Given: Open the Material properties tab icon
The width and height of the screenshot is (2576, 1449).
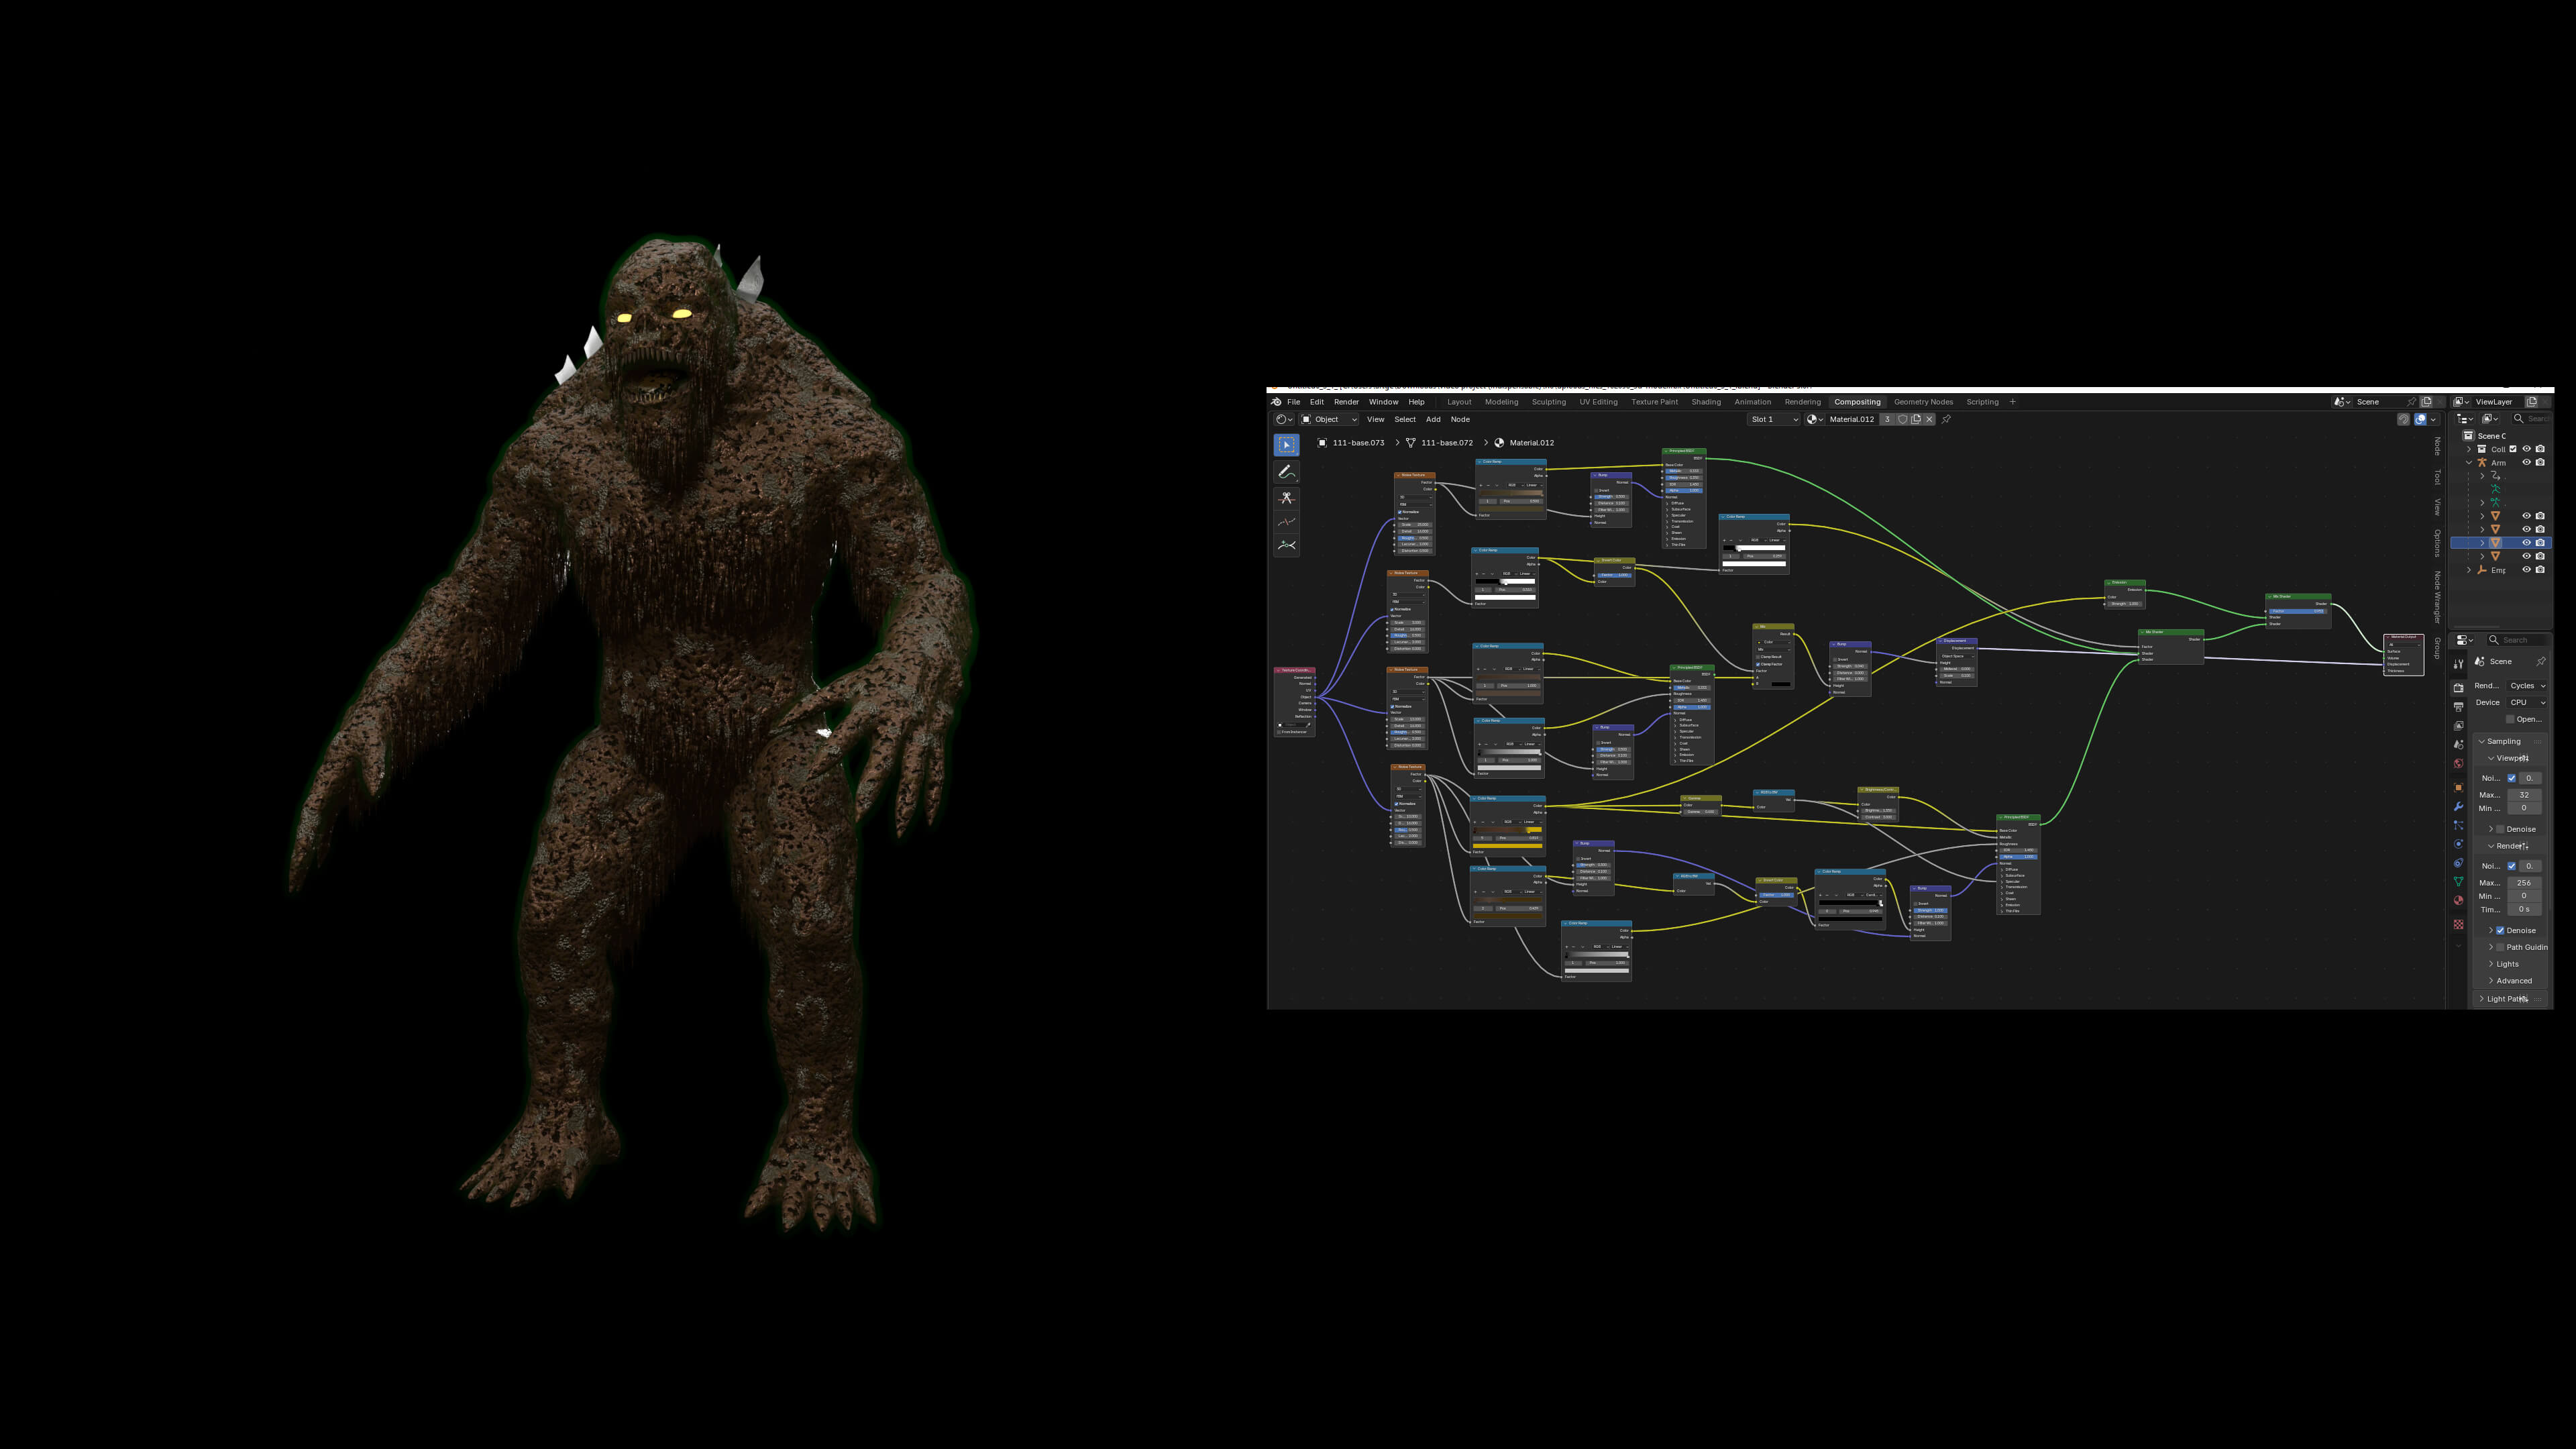Looking at the screenshot, I should click(x=2458, y=900).
